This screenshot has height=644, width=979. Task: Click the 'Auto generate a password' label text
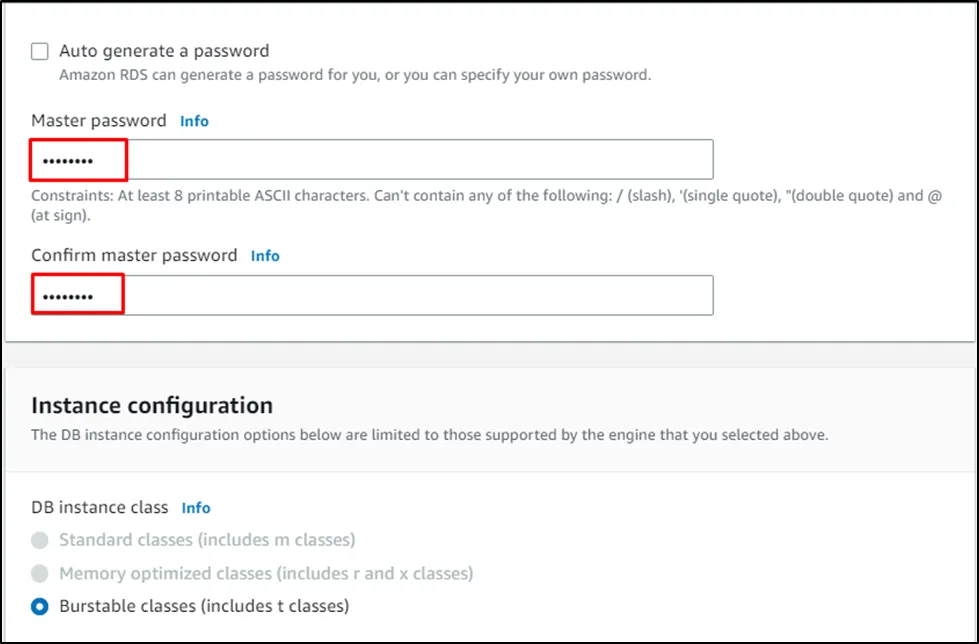164,51
